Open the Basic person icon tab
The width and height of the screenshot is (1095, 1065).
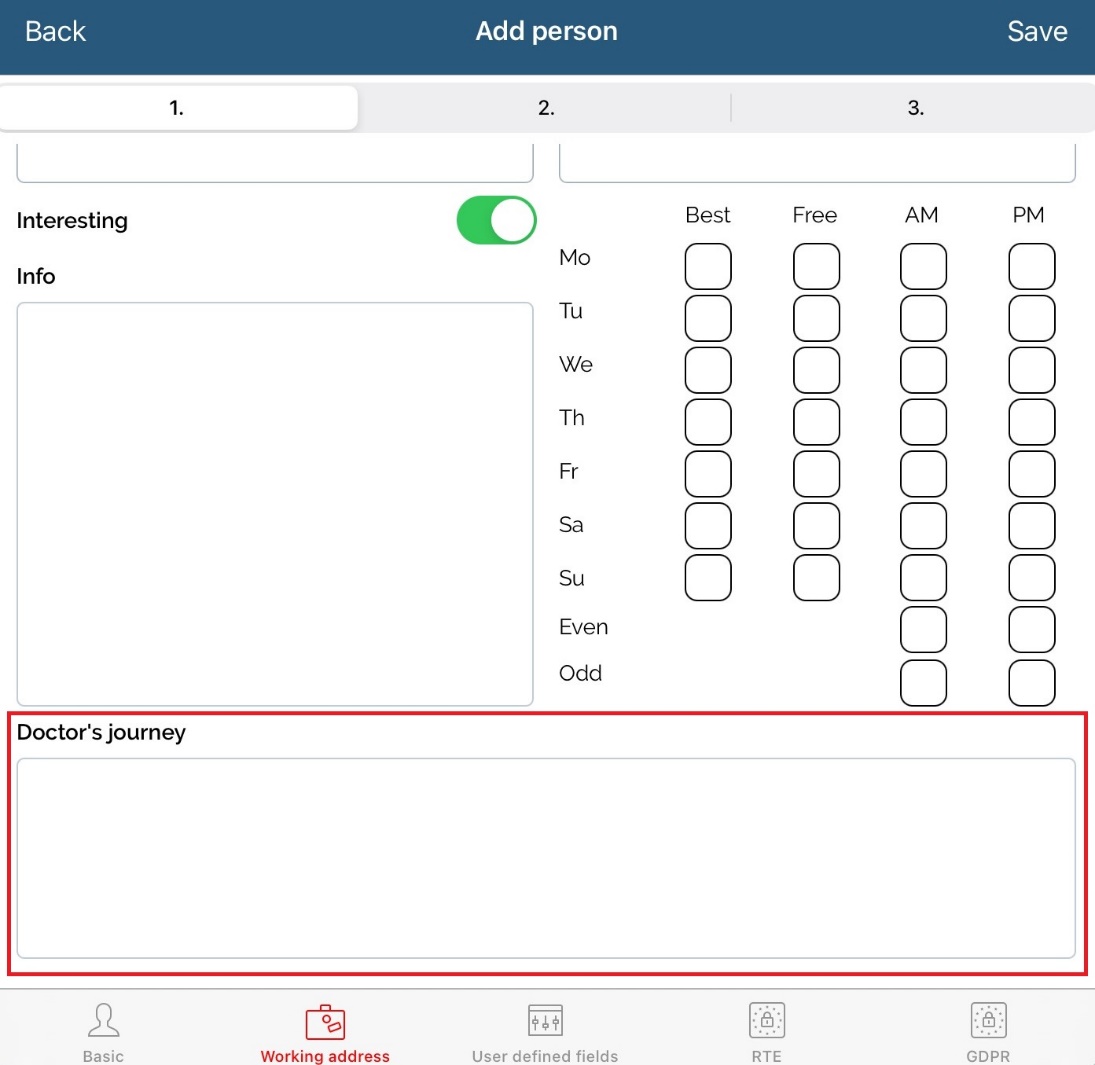[x=103, y=1021]
